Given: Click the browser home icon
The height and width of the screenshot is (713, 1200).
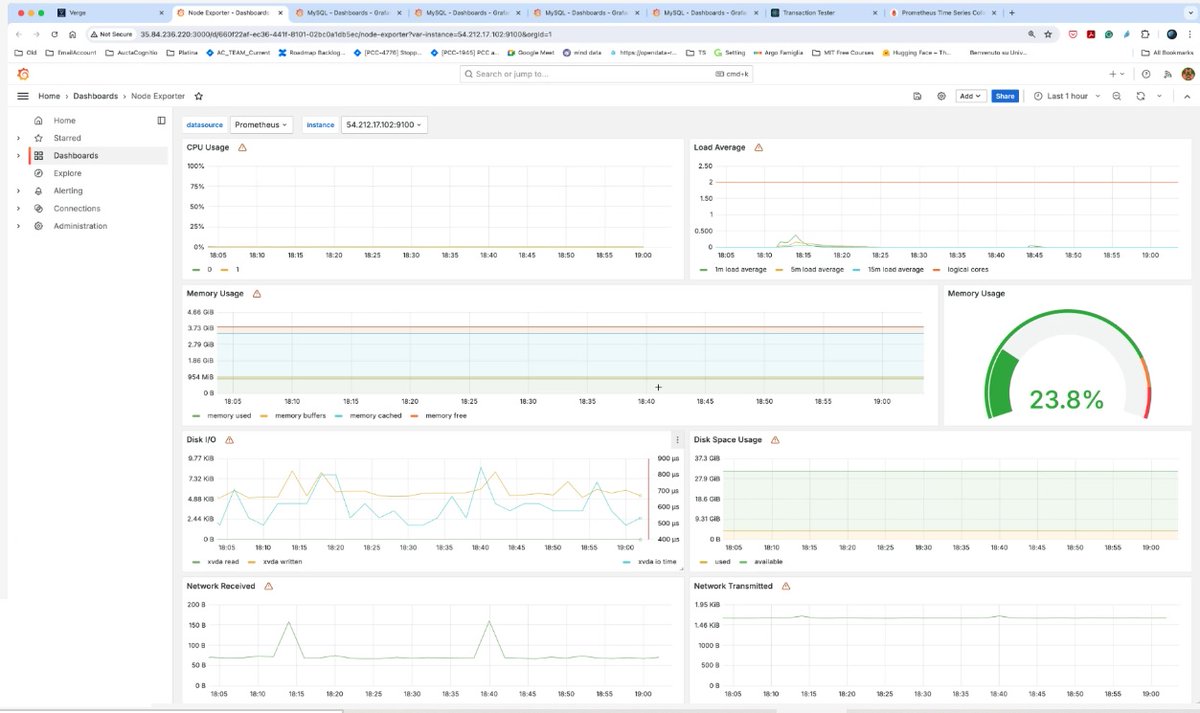Looking at the screenshot, I should (x=72, y=33).
